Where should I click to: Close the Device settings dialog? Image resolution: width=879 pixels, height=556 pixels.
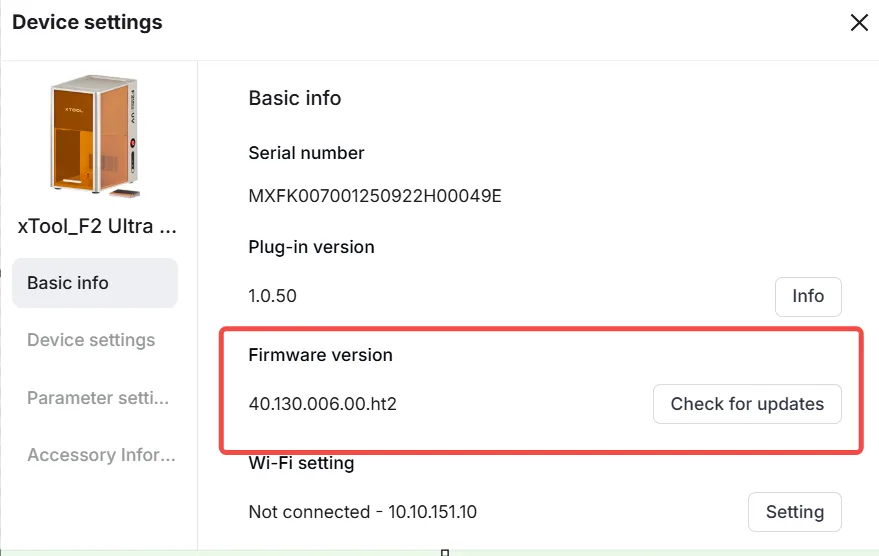tap(859, 22)
